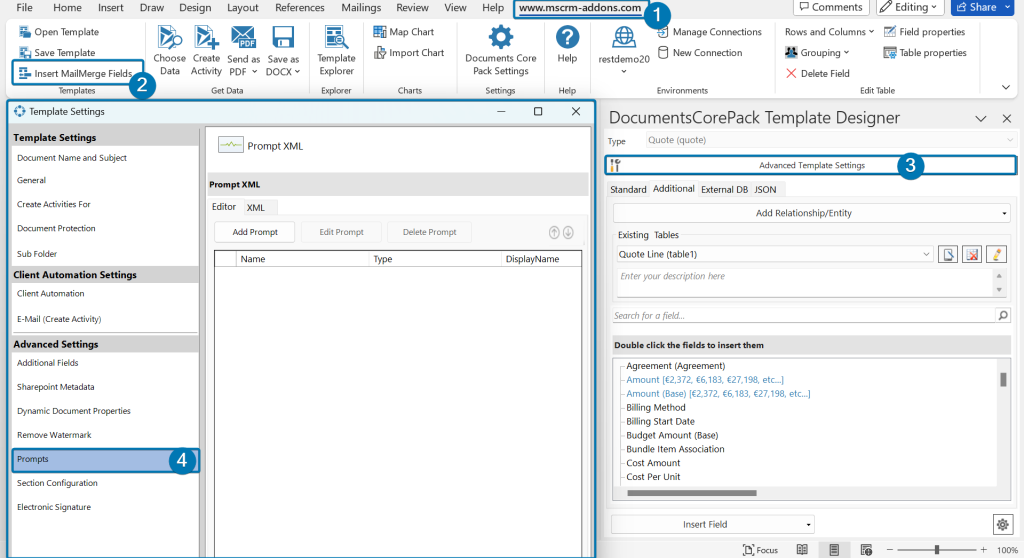Click the search magnifier icon in field search

(x=1002, y=316)
